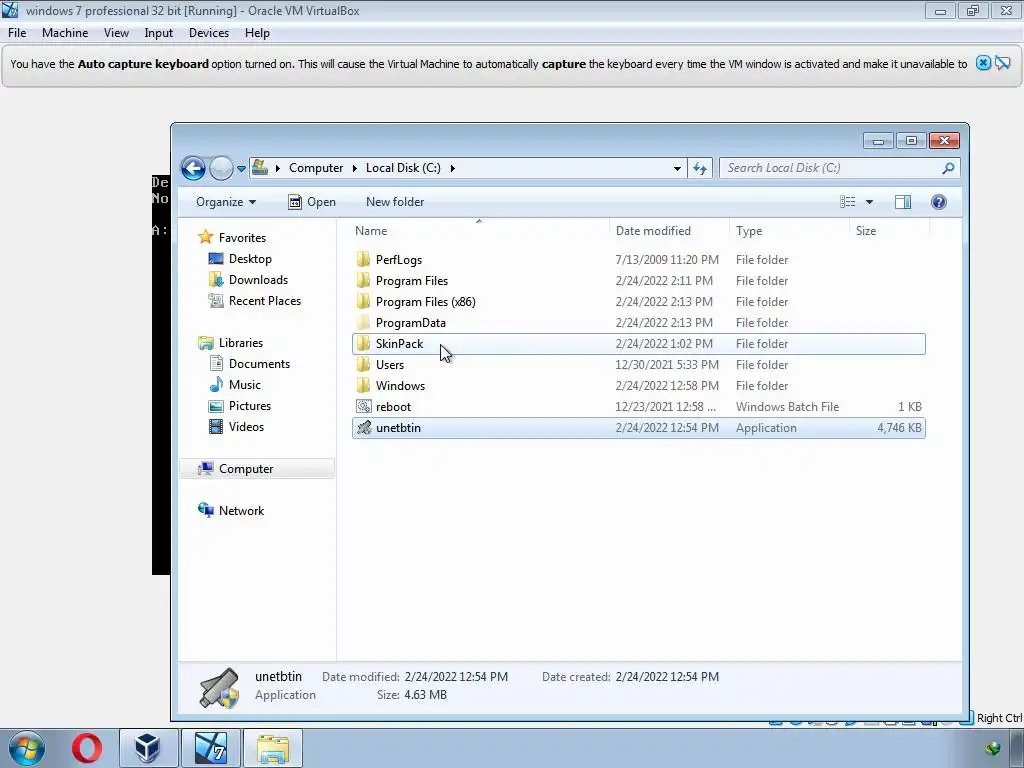Suppress this VirtualBox message icon
The image size is (1024, 768).
pos(1002,63)
